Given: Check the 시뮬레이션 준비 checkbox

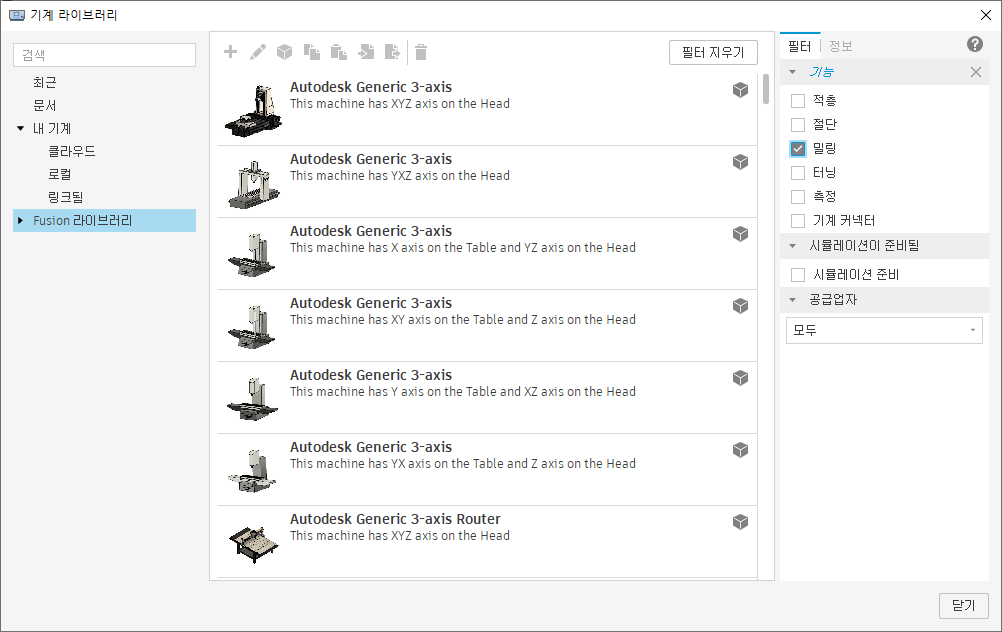Looking at the screenshot, I should (798, 275).
